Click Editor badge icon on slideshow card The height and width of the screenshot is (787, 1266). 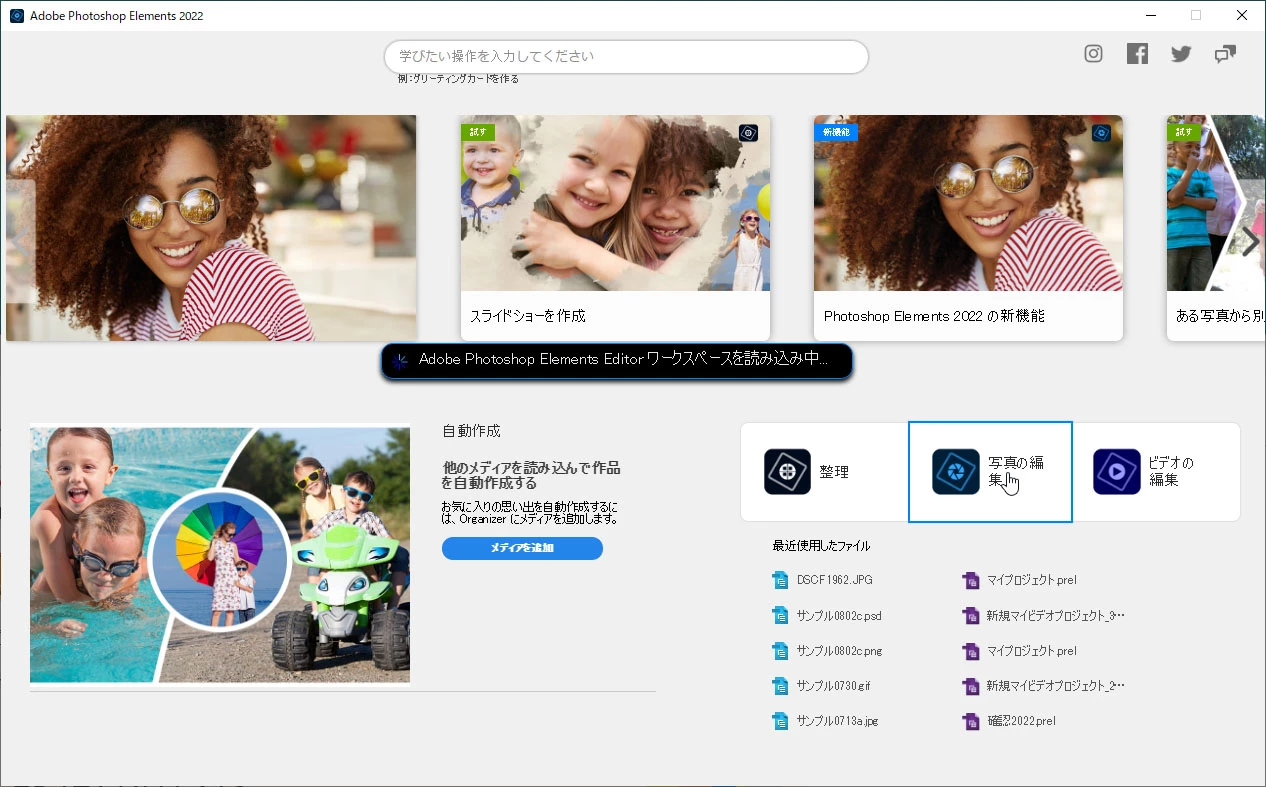point(748,133)
